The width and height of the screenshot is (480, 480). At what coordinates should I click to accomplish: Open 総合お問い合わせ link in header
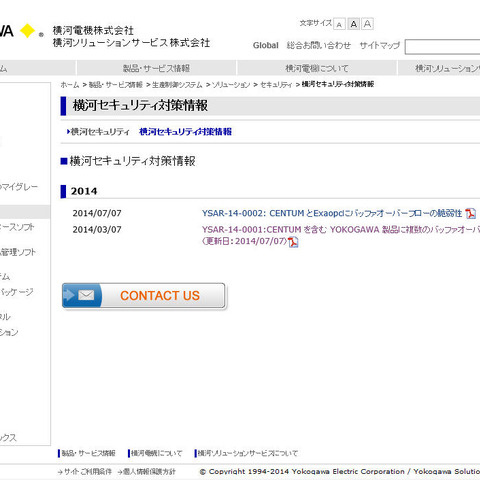[x=319, y=45]
